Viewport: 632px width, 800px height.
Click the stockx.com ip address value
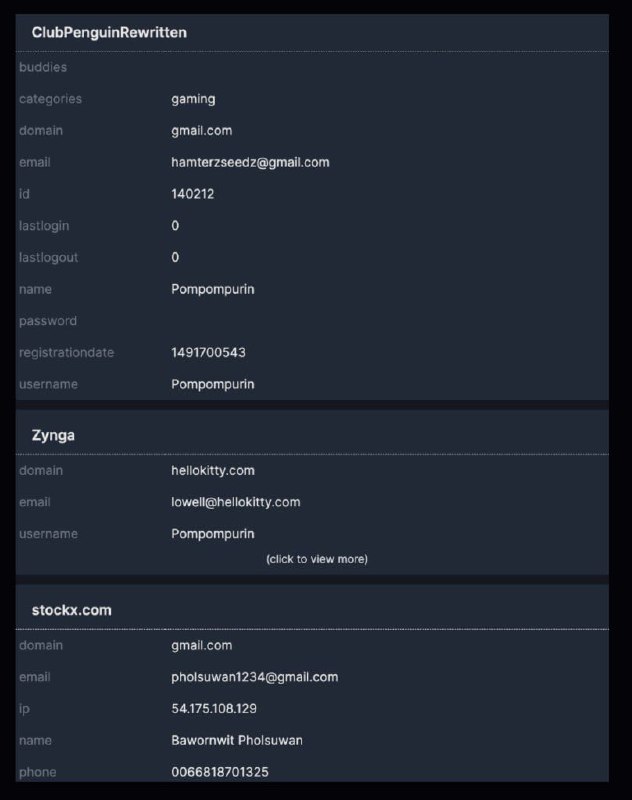point(214,709)
